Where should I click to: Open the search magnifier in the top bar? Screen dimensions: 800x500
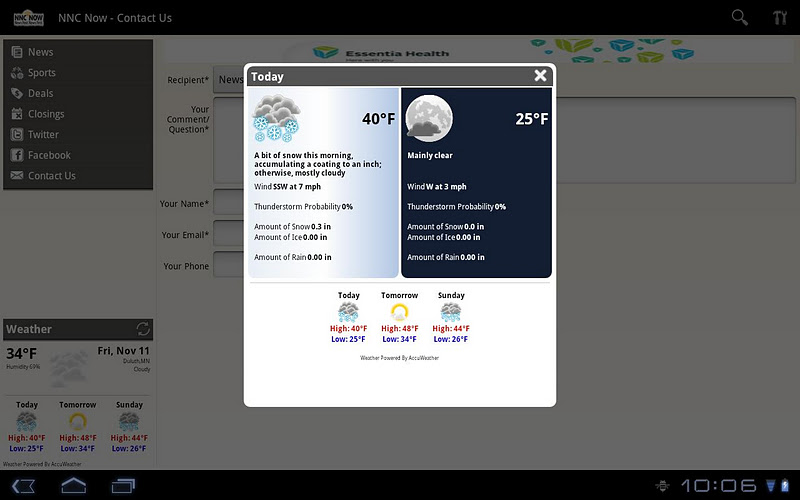coord(739,17)
